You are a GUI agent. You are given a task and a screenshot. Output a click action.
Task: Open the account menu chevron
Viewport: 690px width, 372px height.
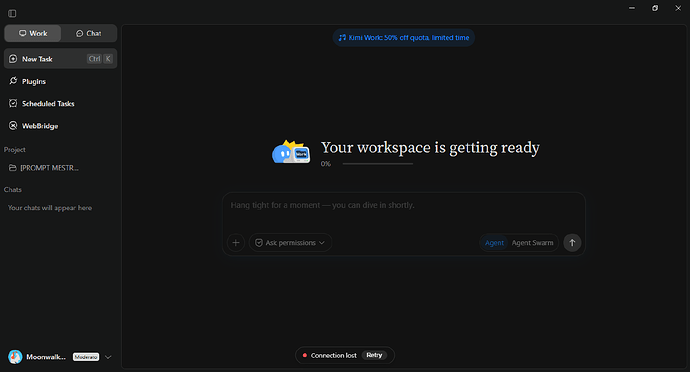108,357
